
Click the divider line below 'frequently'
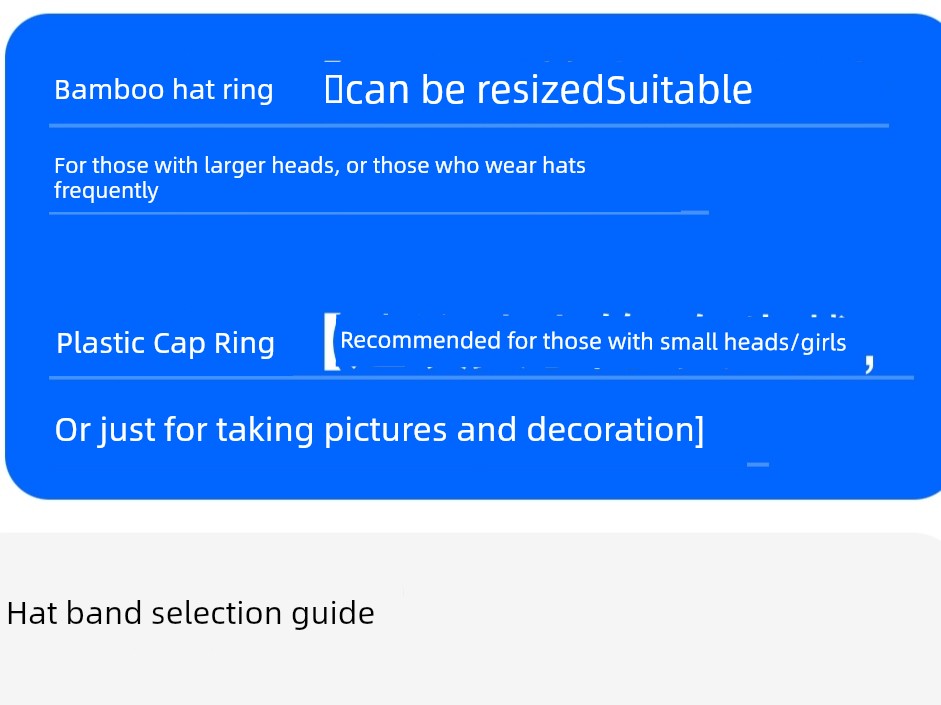[379, 212]
